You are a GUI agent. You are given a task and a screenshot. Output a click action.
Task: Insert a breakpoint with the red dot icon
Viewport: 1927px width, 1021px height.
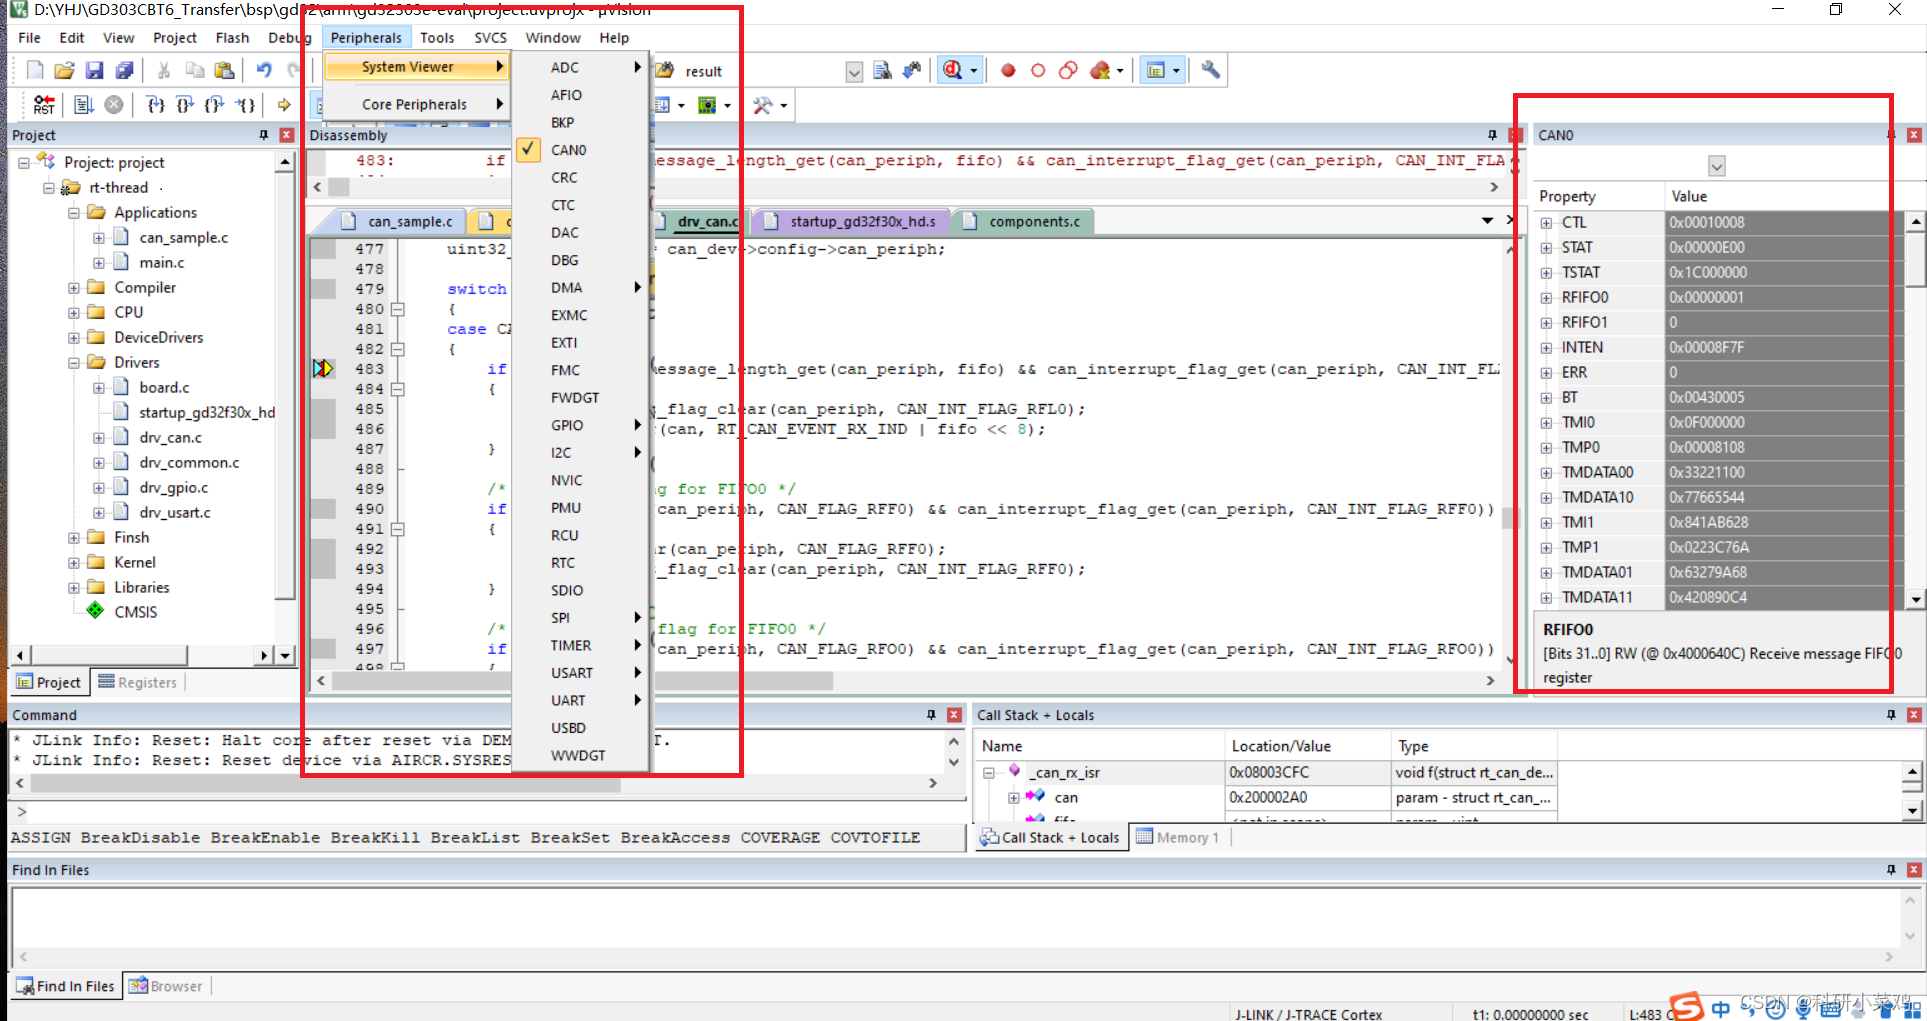tap(1008, 70)
